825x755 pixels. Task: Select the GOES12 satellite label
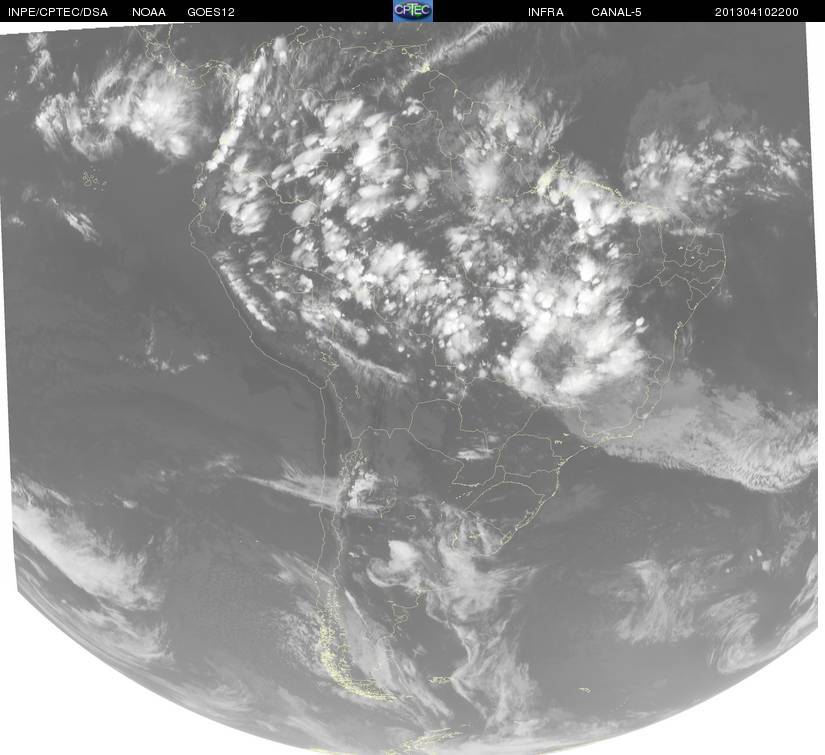click(211, 12)
